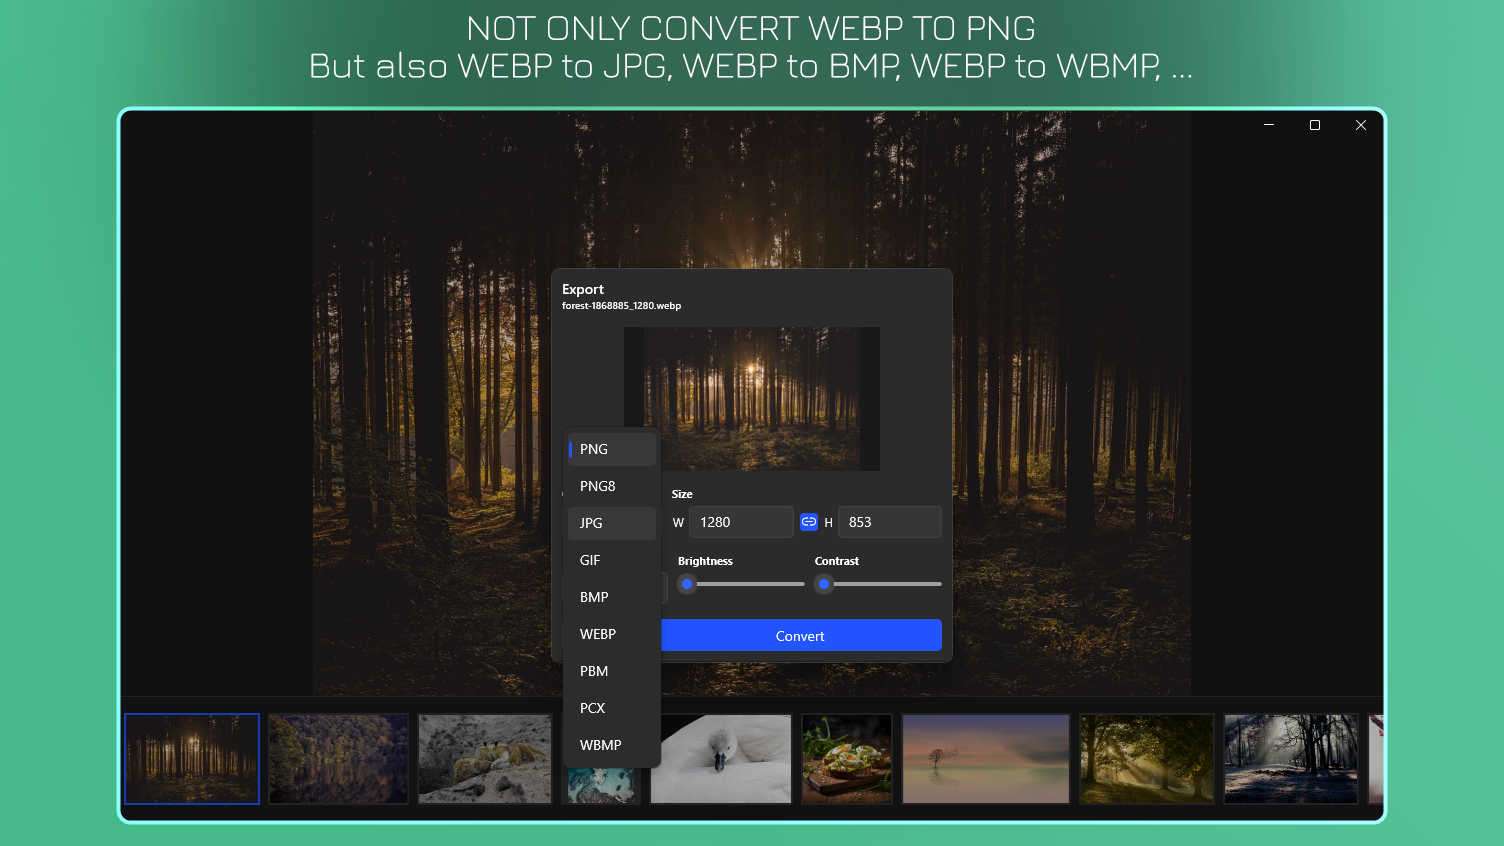Click the export preview image
Screen dimensions: 1504x846
[x=752, y=399]
